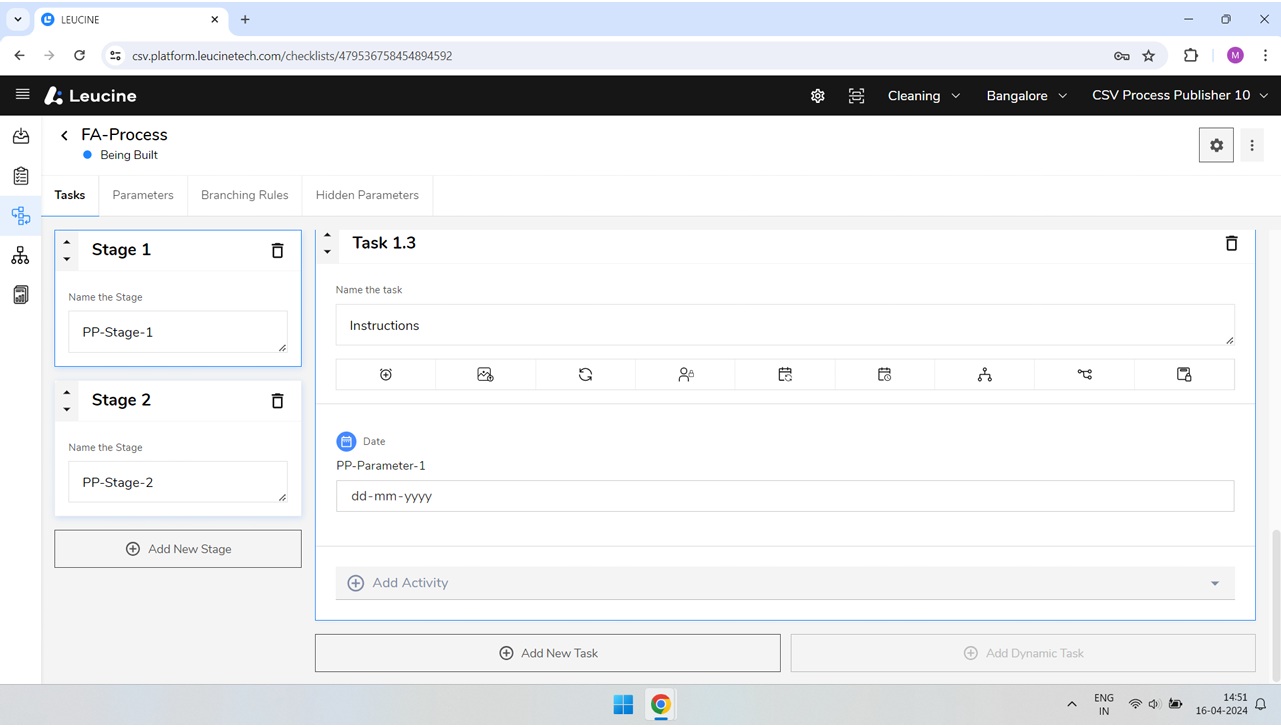Move Stage 1 up arrow
Viewport: 1281px width, 727px height.
(x=67, y=242)
